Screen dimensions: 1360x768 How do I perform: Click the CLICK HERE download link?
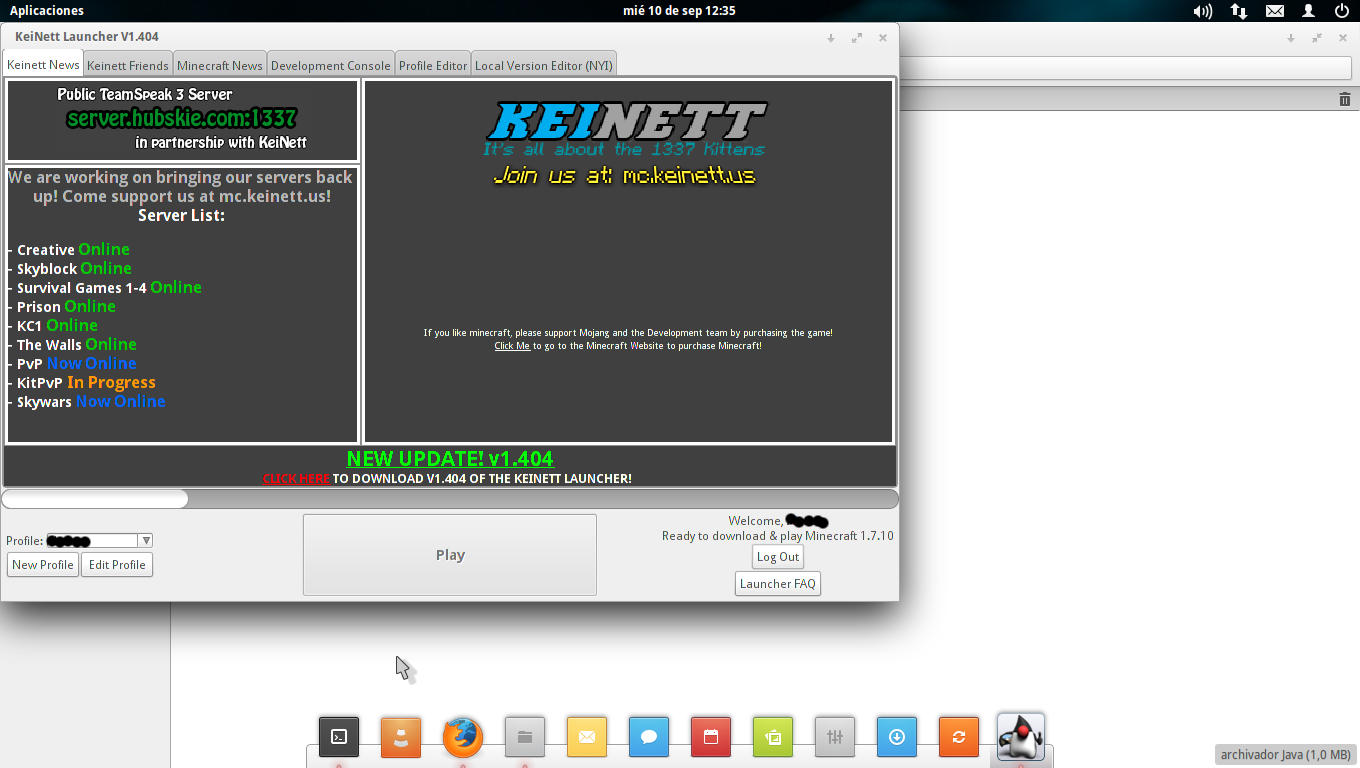point(296,479)
